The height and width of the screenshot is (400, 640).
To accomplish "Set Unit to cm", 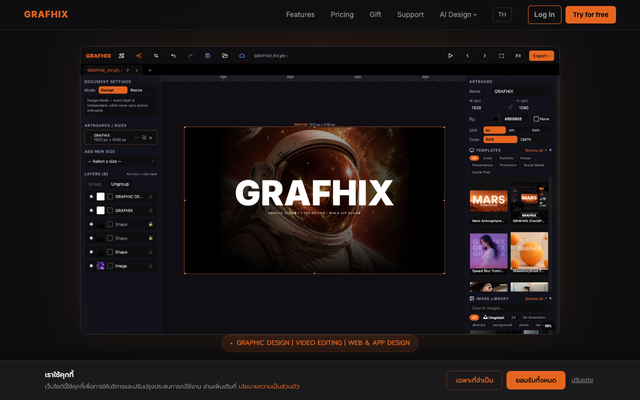I will (517, 130).
